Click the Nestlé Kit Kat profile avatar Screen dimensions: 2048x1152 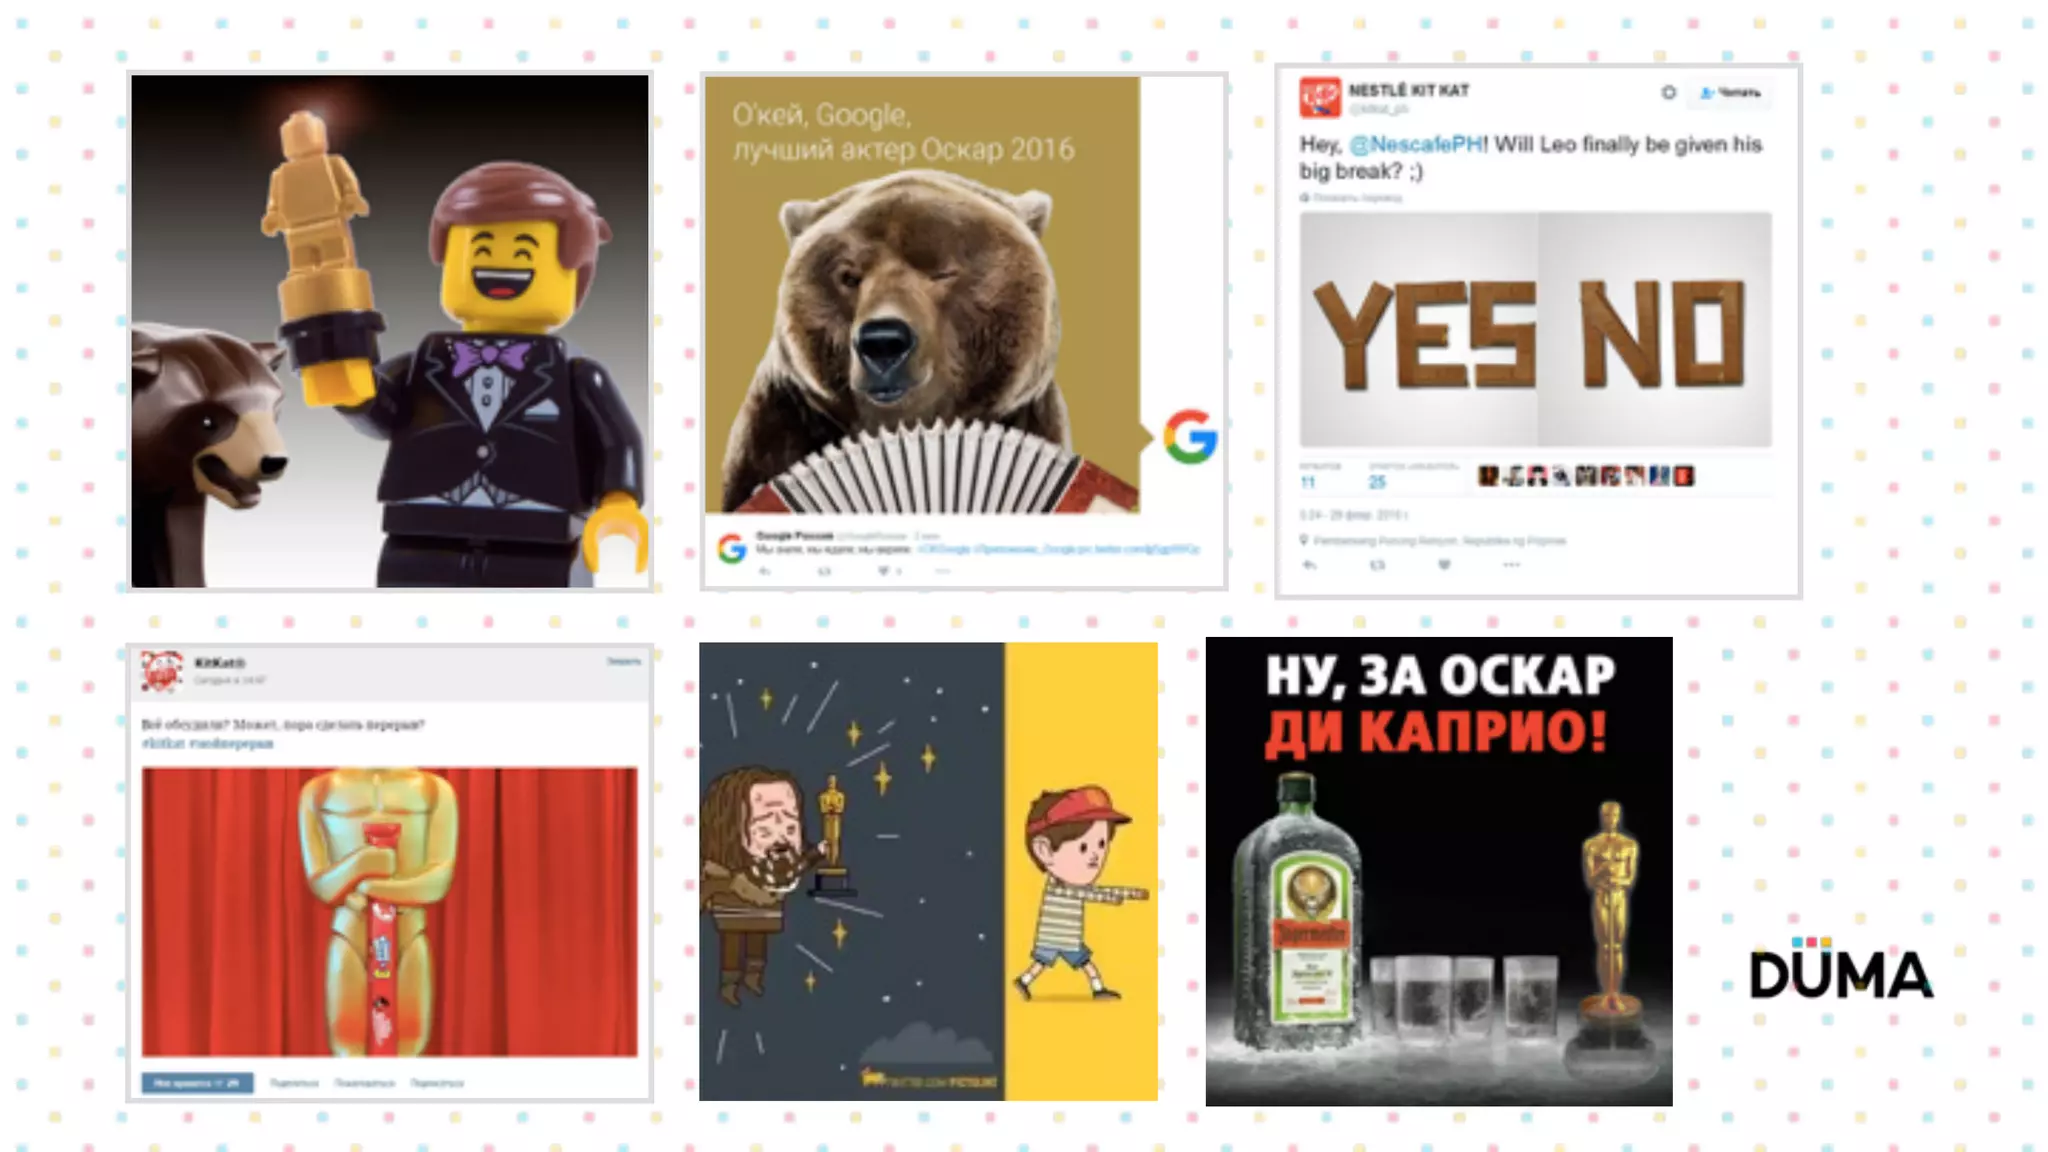pyautogui.click(x=1320, y=97)
